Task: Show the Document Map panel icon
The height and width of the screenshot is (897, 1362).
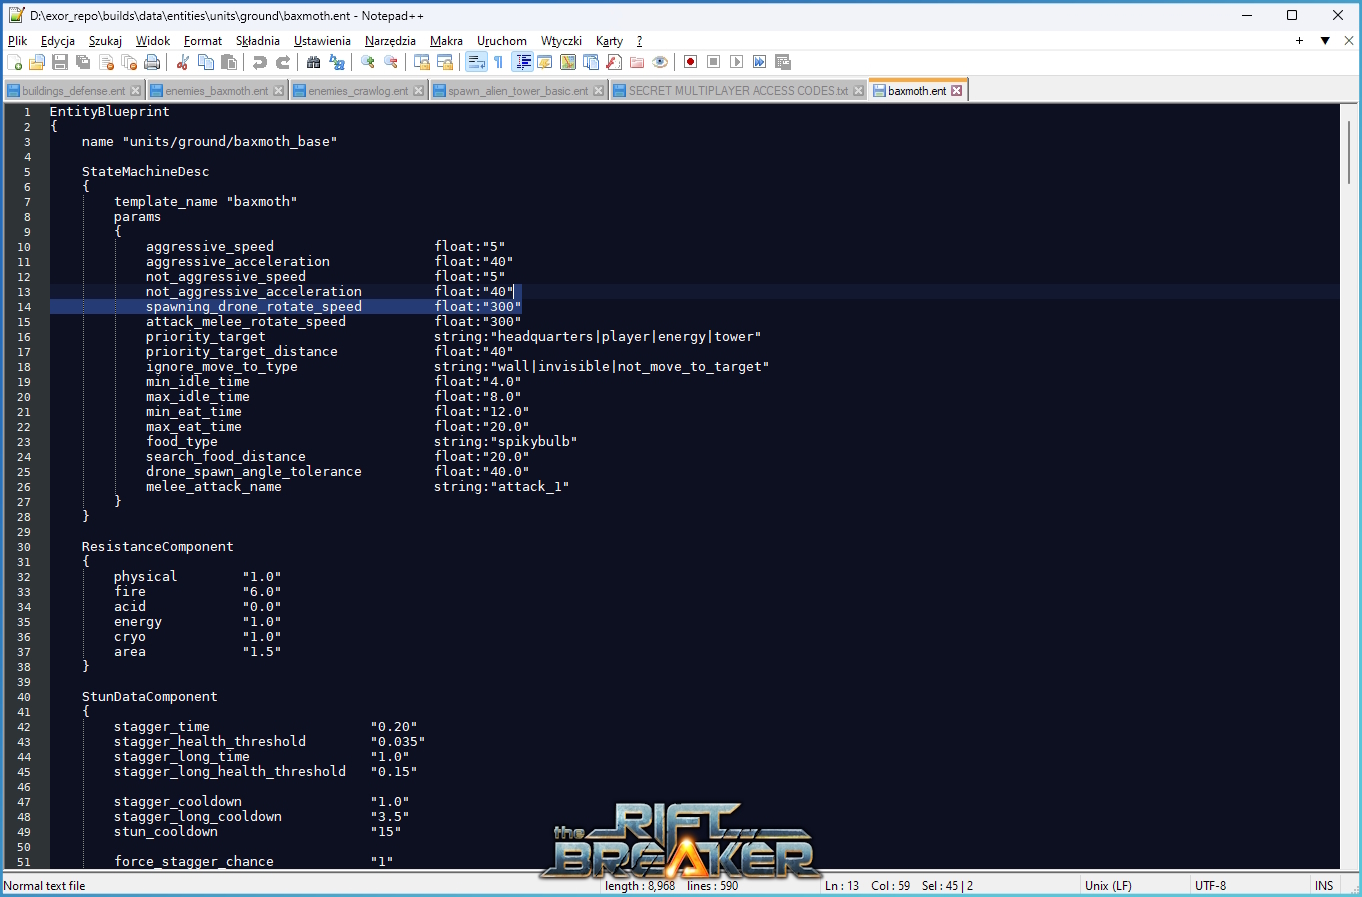Action: click(567, 62)
